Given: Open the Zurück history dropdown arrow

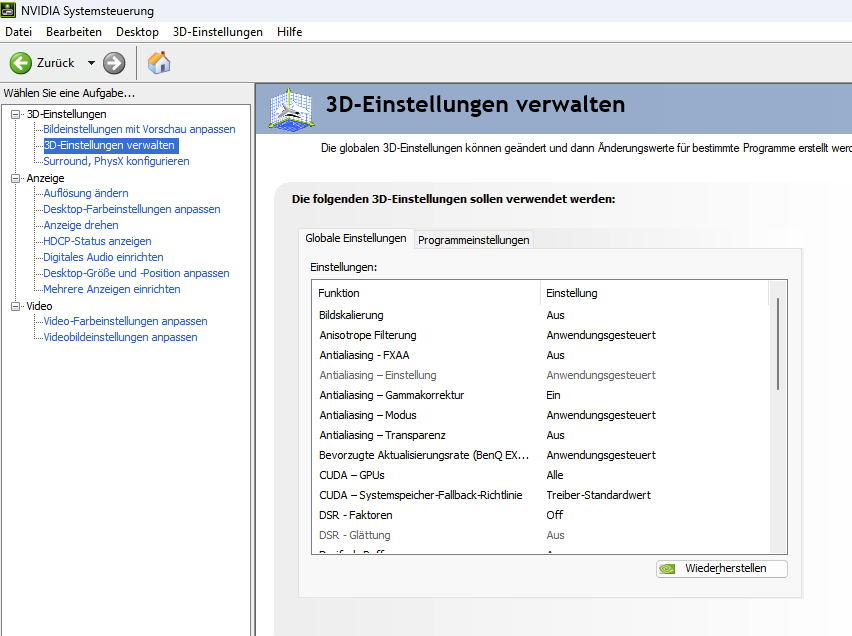Looking at the screenshot, I should tap(91, 63).
